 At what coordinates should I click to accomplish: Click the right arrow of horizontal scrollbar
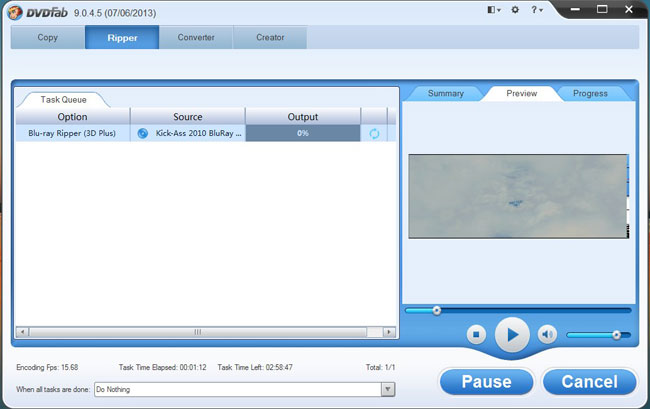(389, 332)
